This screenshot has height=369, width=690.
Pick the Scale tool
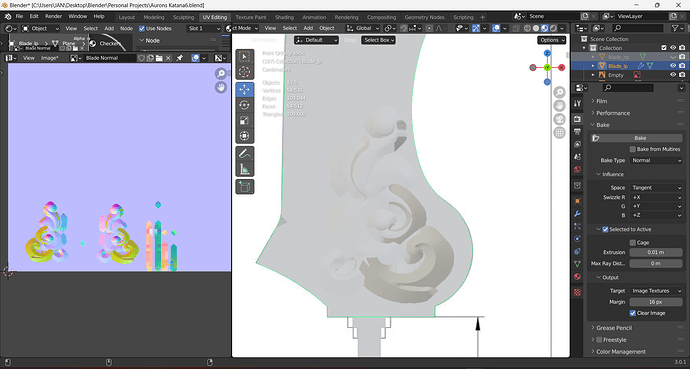tap(245, 120)
